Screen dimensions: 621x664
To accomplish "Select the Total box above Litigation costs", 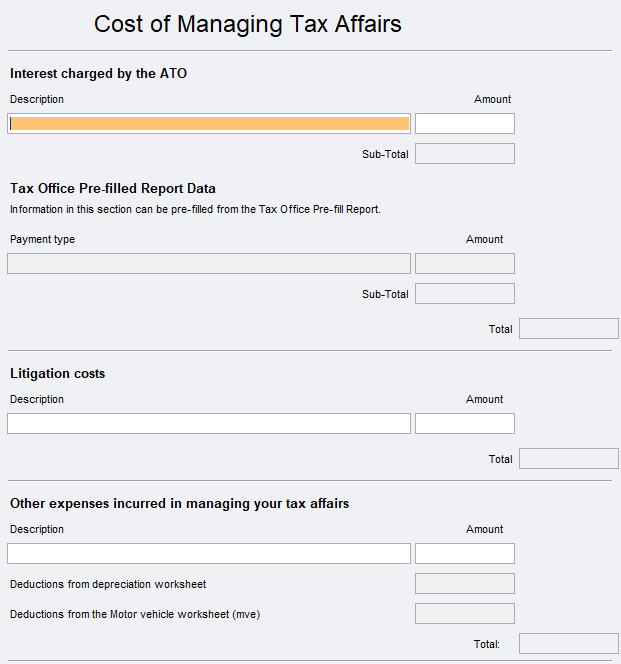I will point(568,329).
